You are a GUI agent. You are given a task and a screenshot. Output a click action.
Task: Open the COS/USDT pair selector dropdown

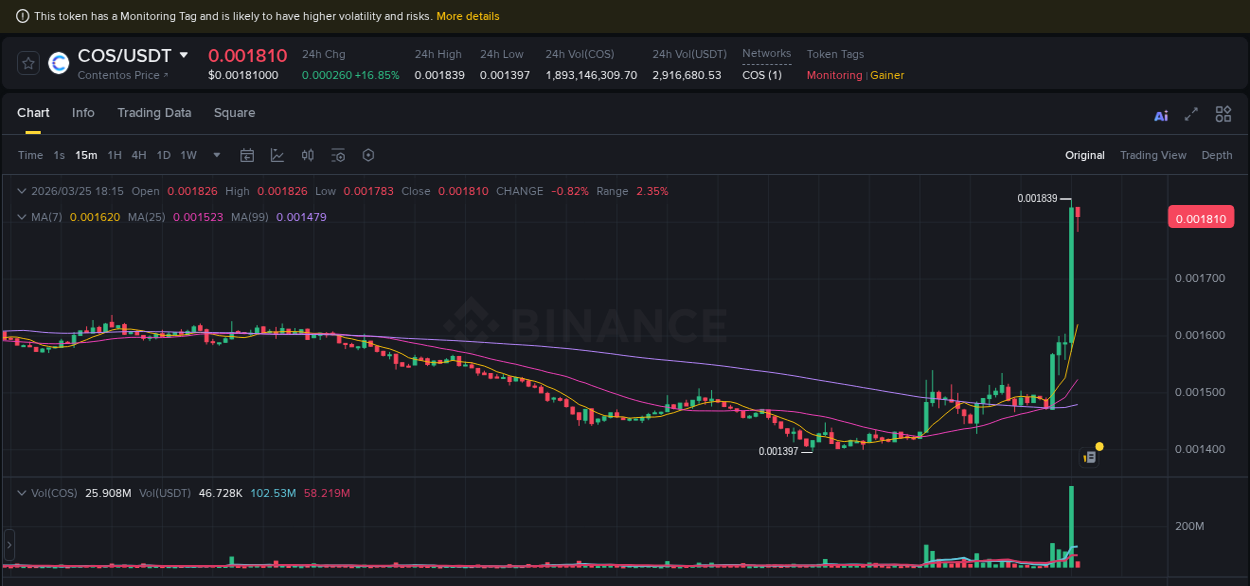coord(181,55)
